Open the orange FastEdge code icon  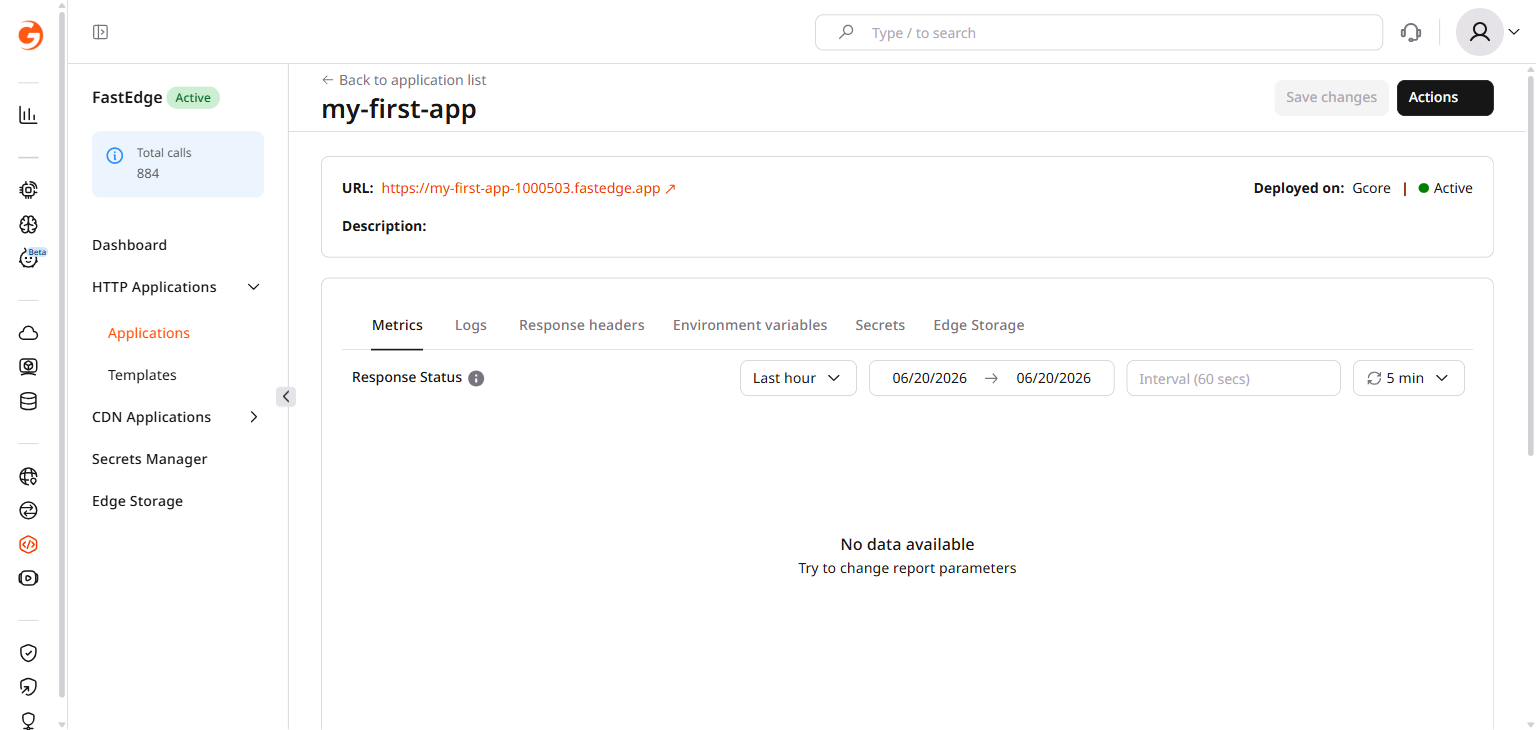click(x=28, y=545)
